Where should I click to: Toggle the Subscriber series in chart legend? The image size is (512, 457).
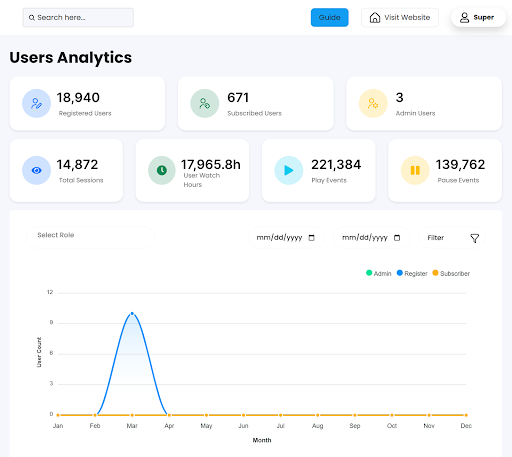[x=451, y=273]
